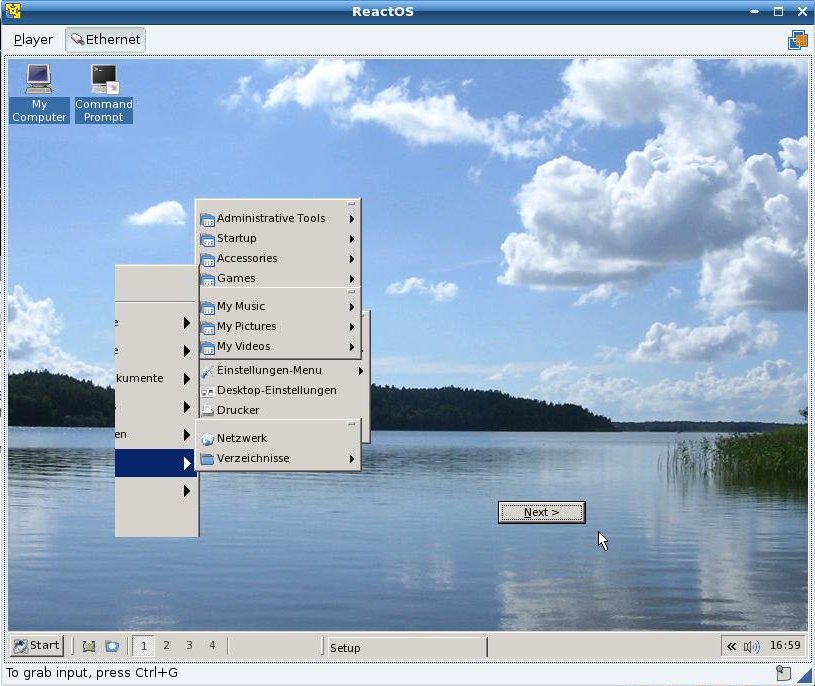Click the Drucker printer icon

207,411
